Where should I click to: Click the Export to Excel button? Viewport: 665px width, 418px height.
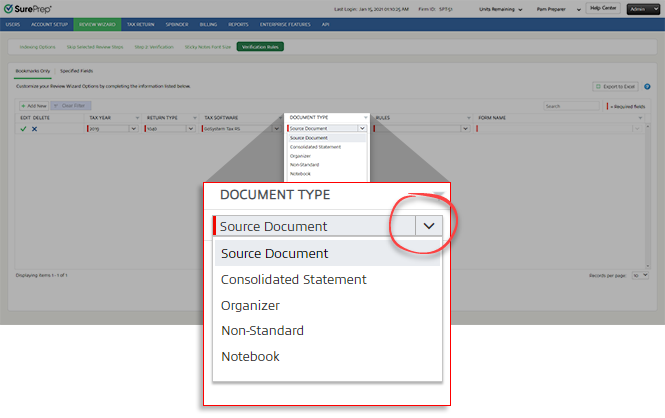pos(614,87)
